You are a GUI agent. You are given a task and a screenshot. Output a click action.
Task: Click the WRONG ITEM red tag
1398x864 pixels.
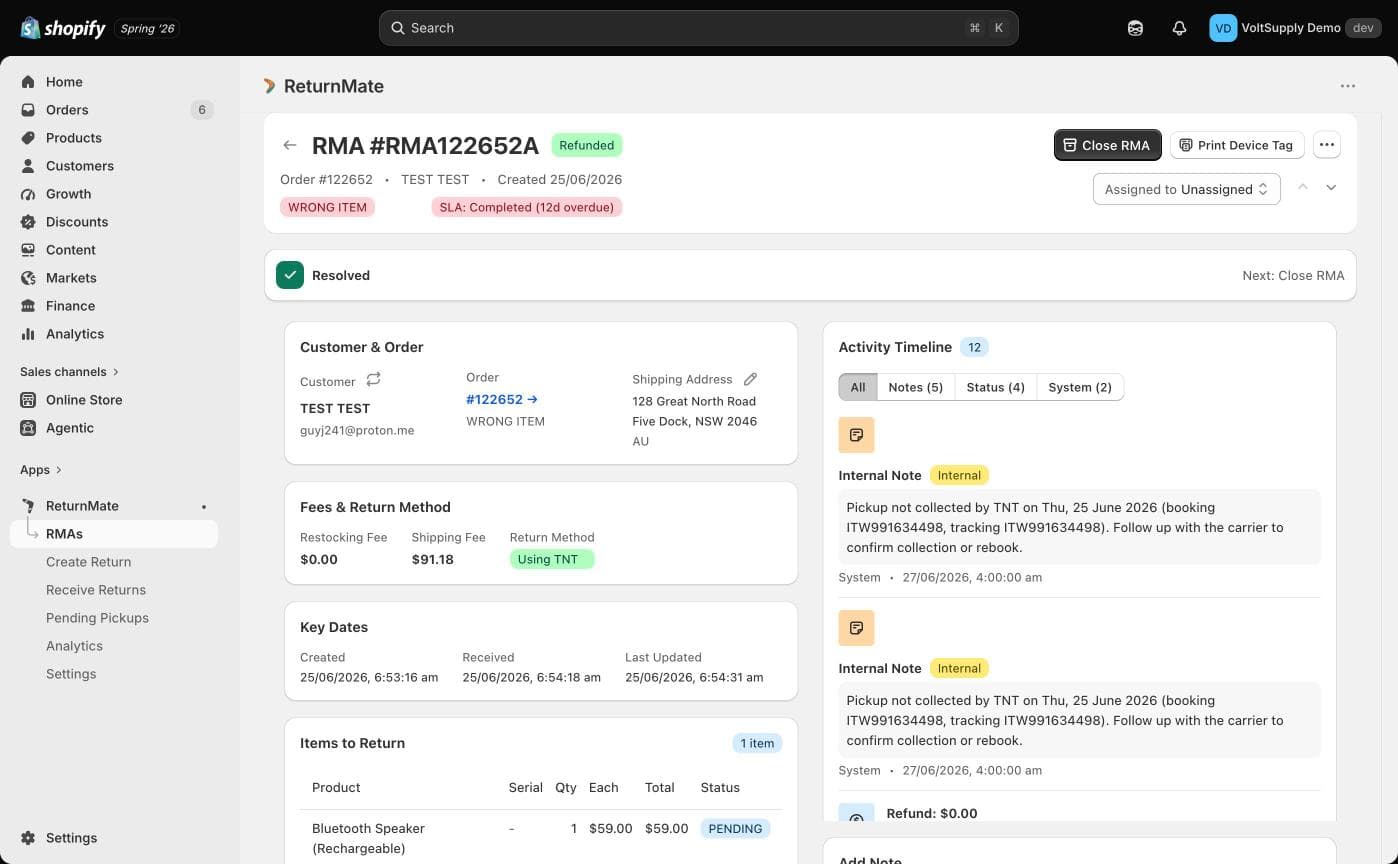(327, 207)
